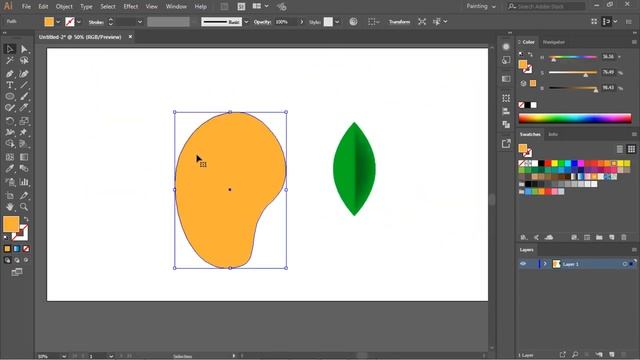This screenshot has height=360, width=640.
Task: Open the stroke weight dropdown
Action: tap(140, 22)
